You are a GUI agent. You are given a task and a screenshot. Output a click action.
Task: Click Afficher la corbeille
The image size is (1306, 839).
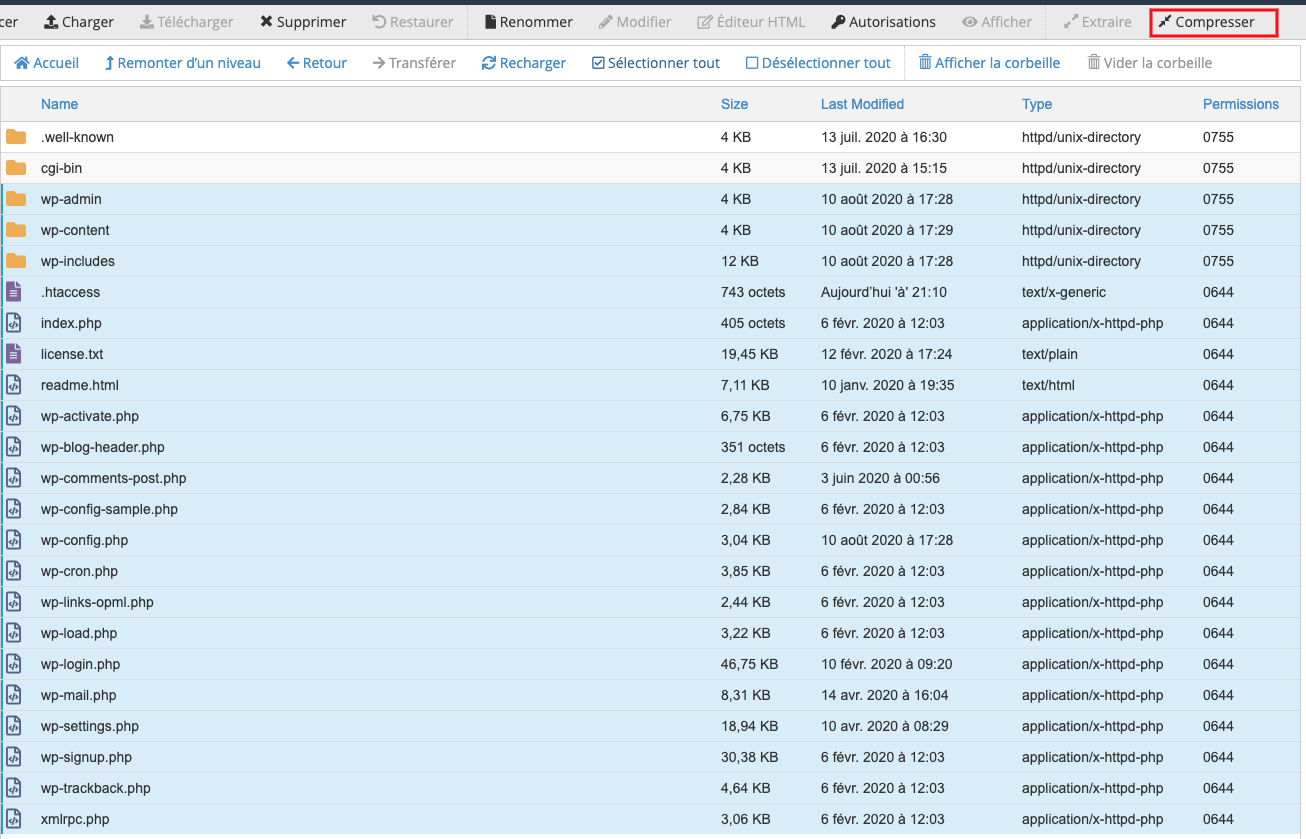(989, 63)
